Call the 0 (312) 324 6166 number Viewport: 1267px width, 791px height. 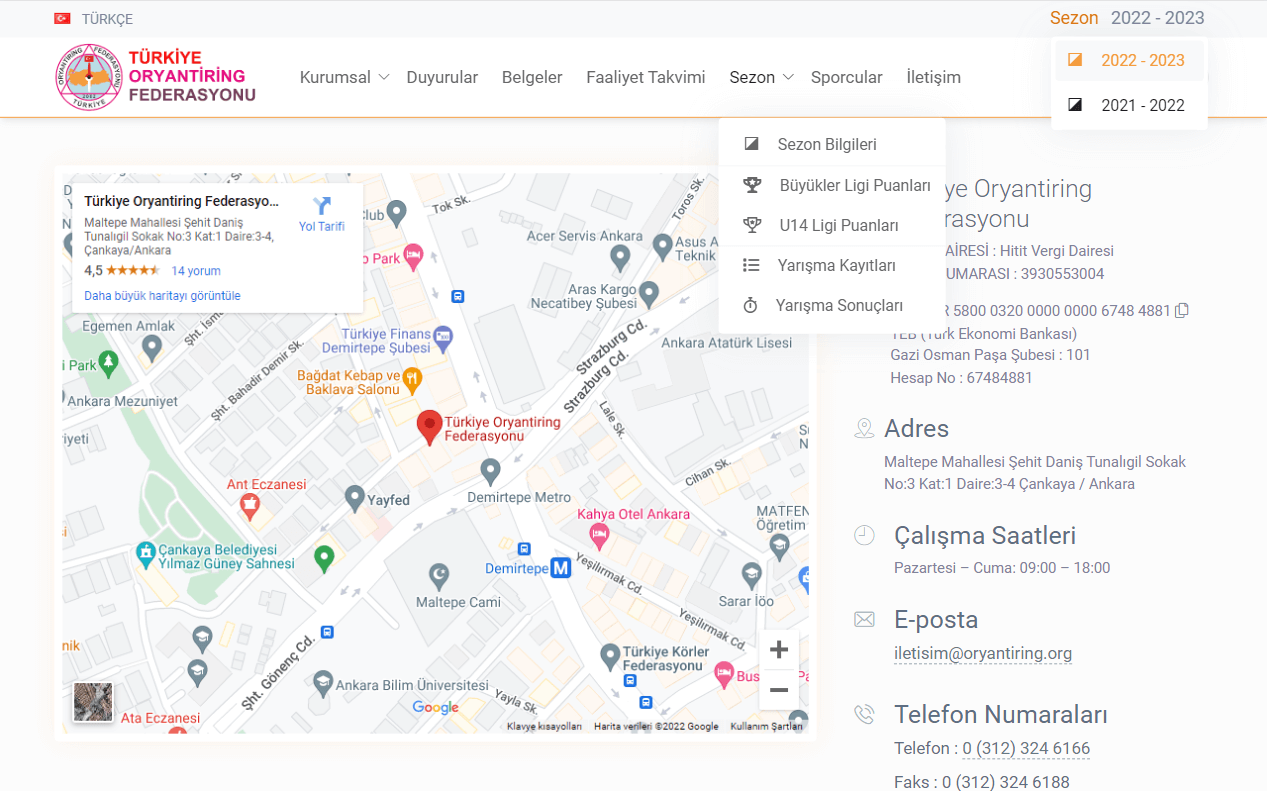coord(1026,749)
